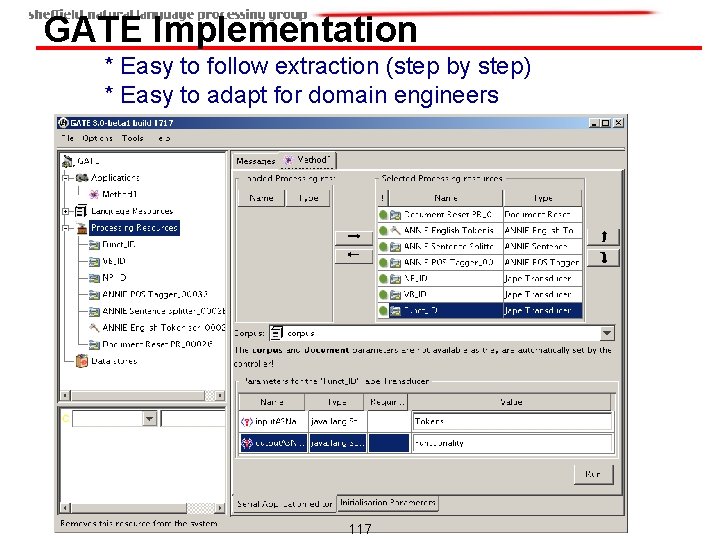Image resolution: width=720 pixels, height=540 pixels.
Task: Expand the Language Resources tree node
Action: [x=66, y=211]
